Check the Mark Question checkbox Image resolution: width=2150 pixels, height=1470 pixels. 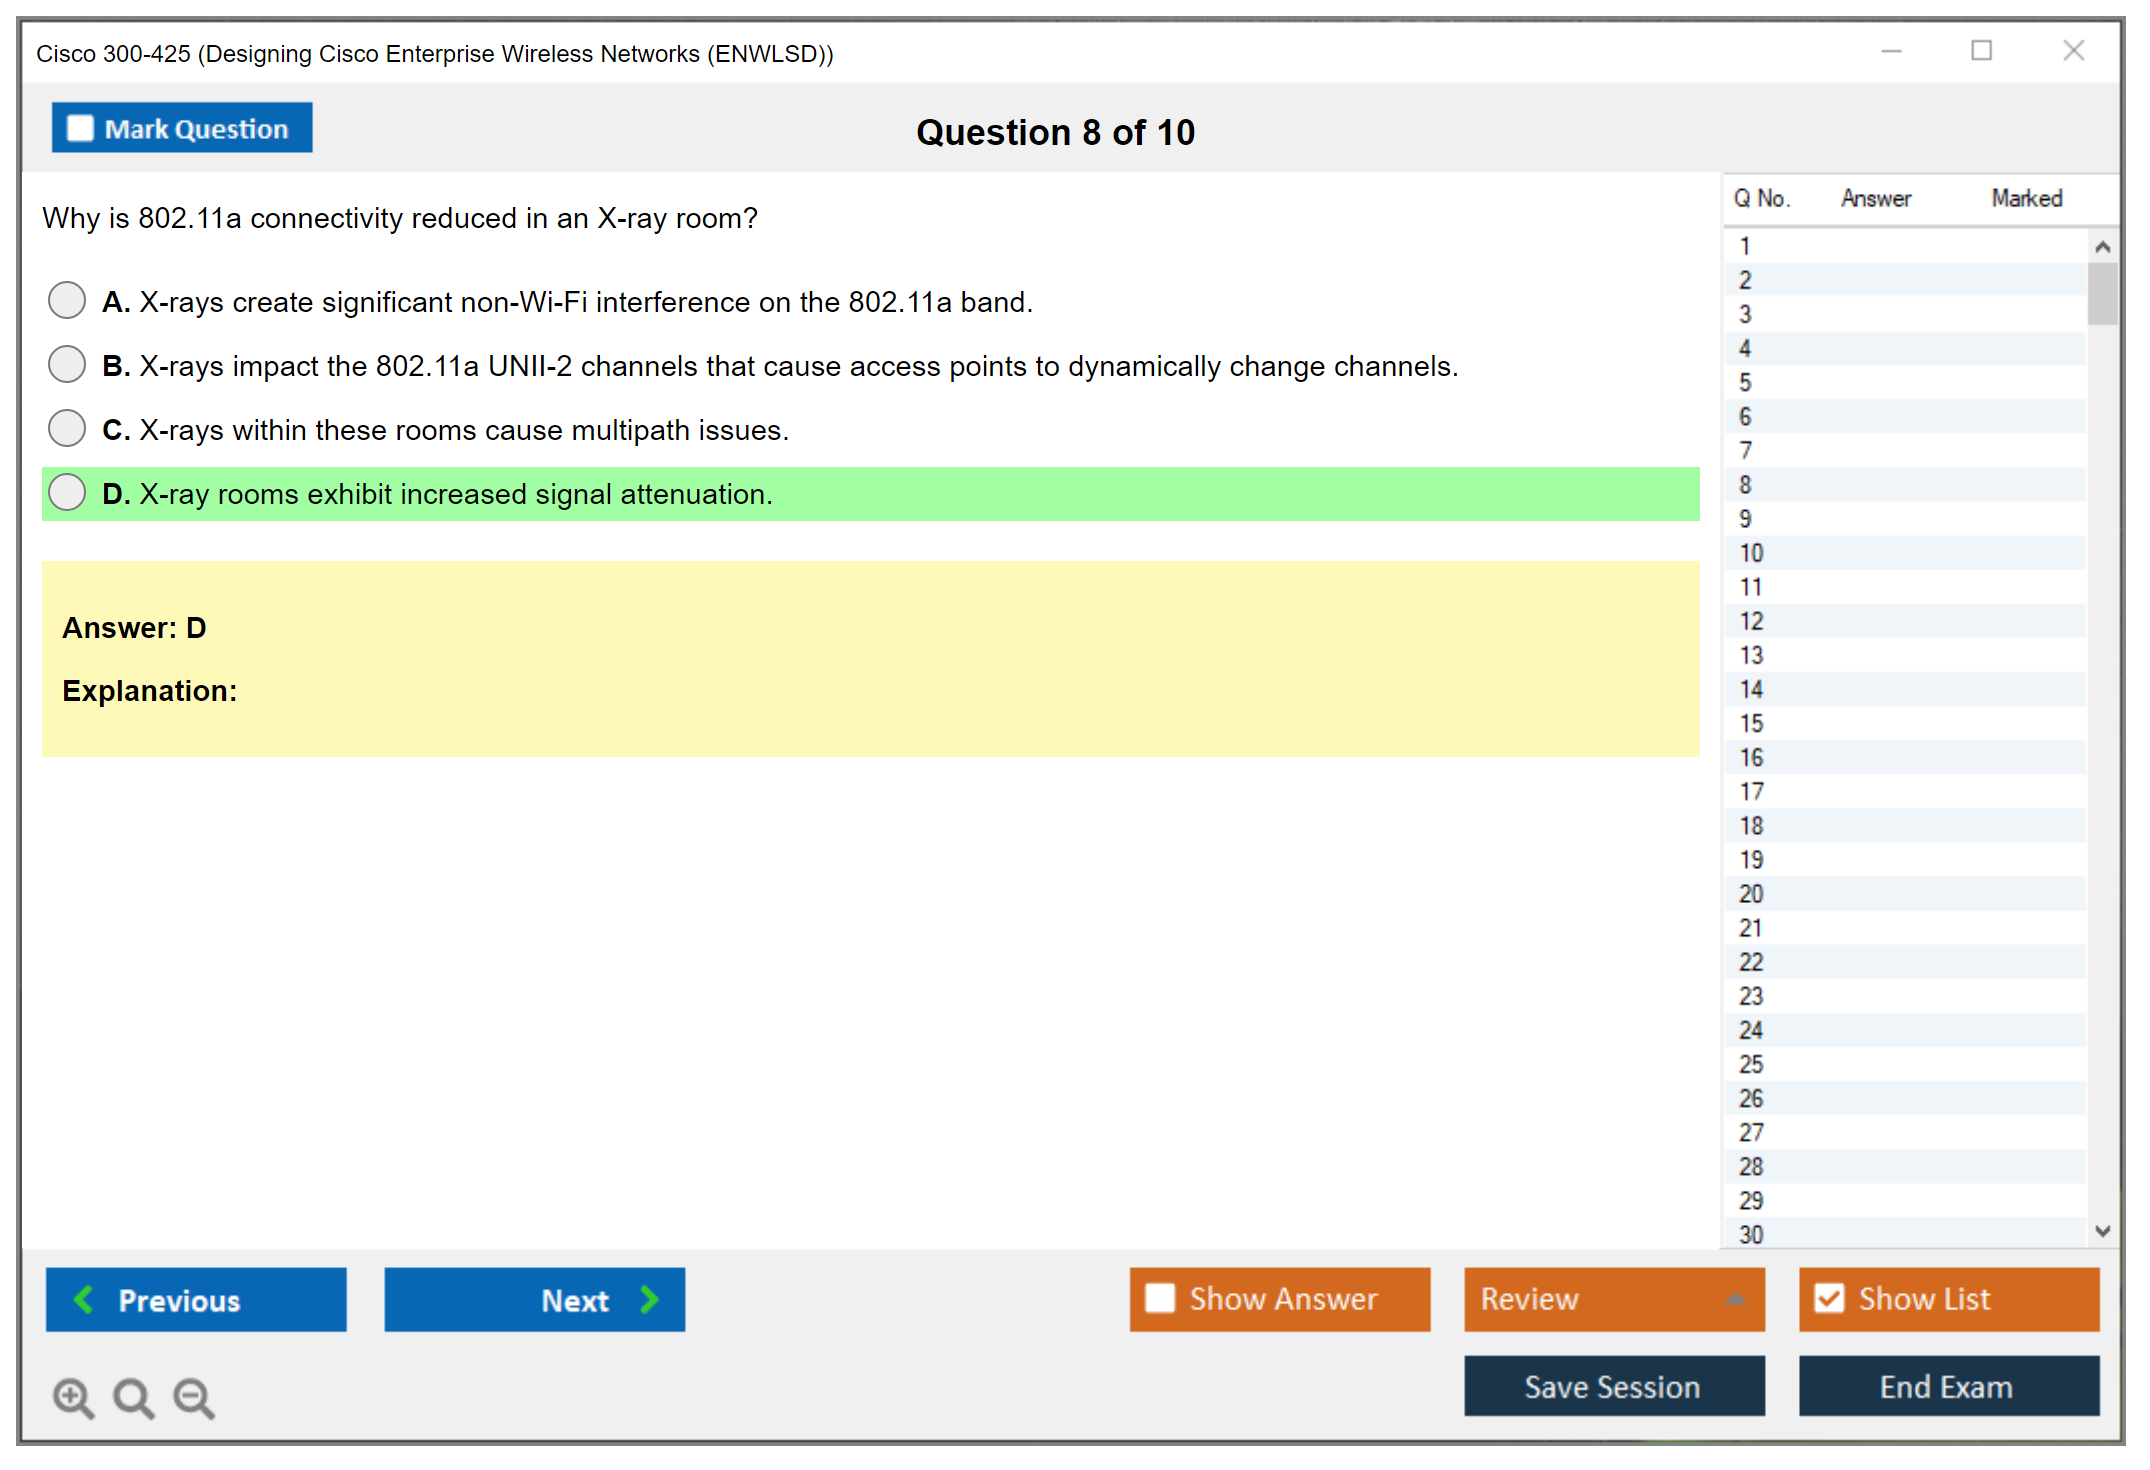pos(80,129)
